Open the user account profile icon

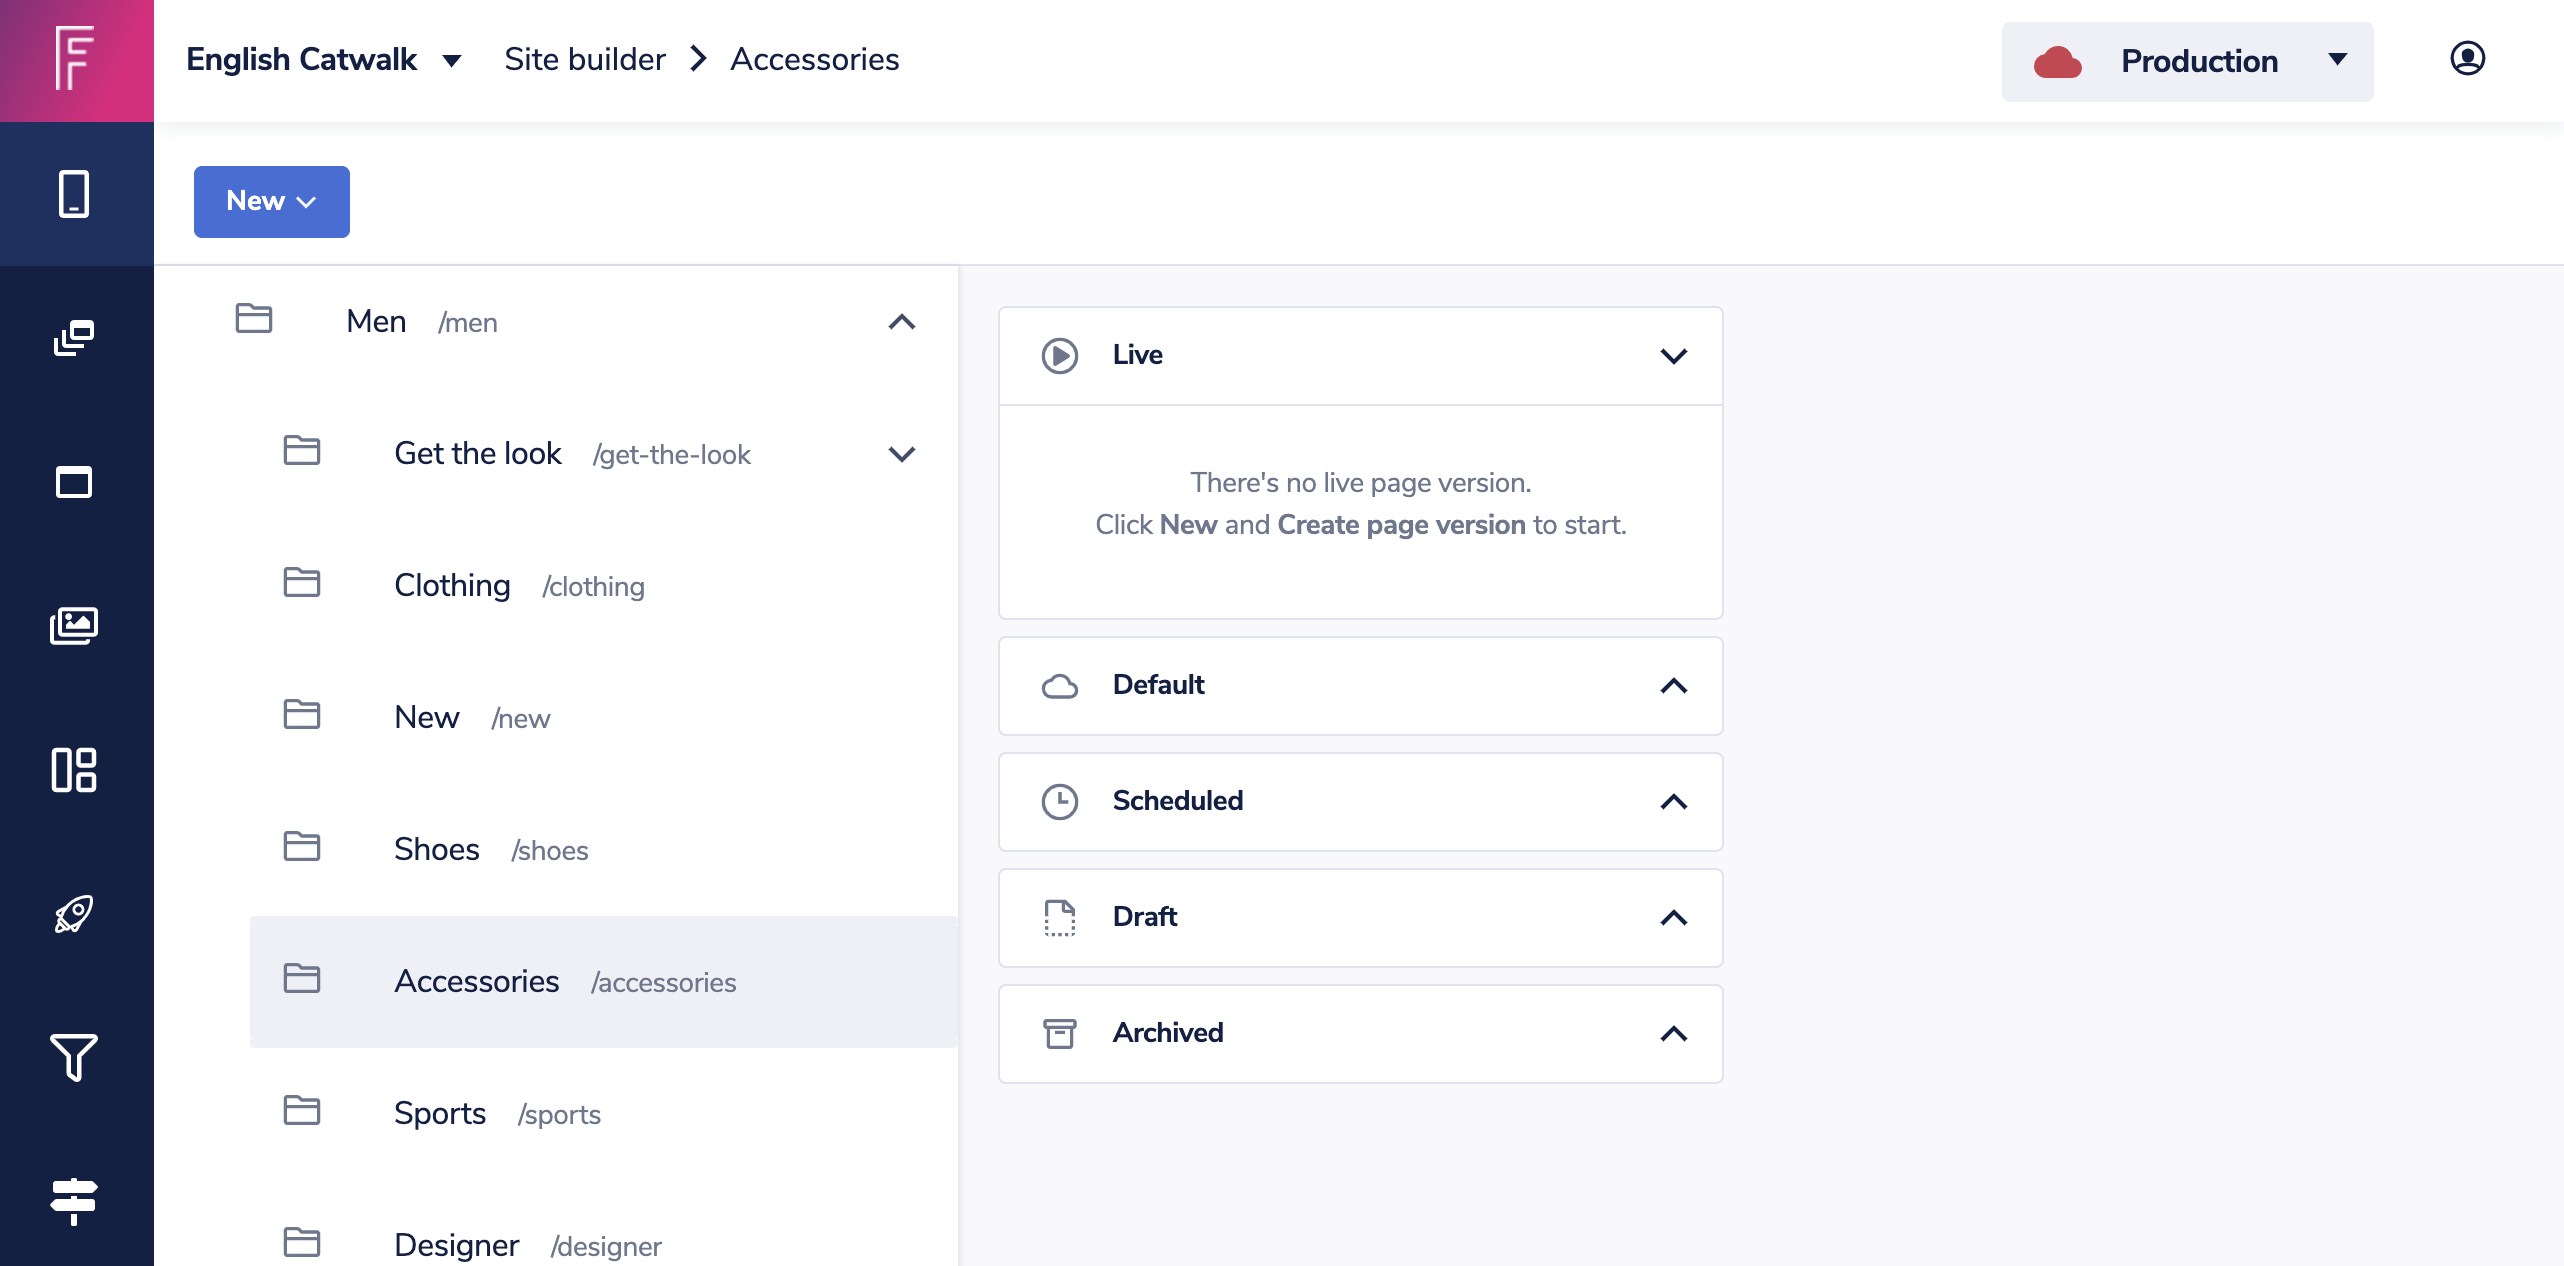2467,59
